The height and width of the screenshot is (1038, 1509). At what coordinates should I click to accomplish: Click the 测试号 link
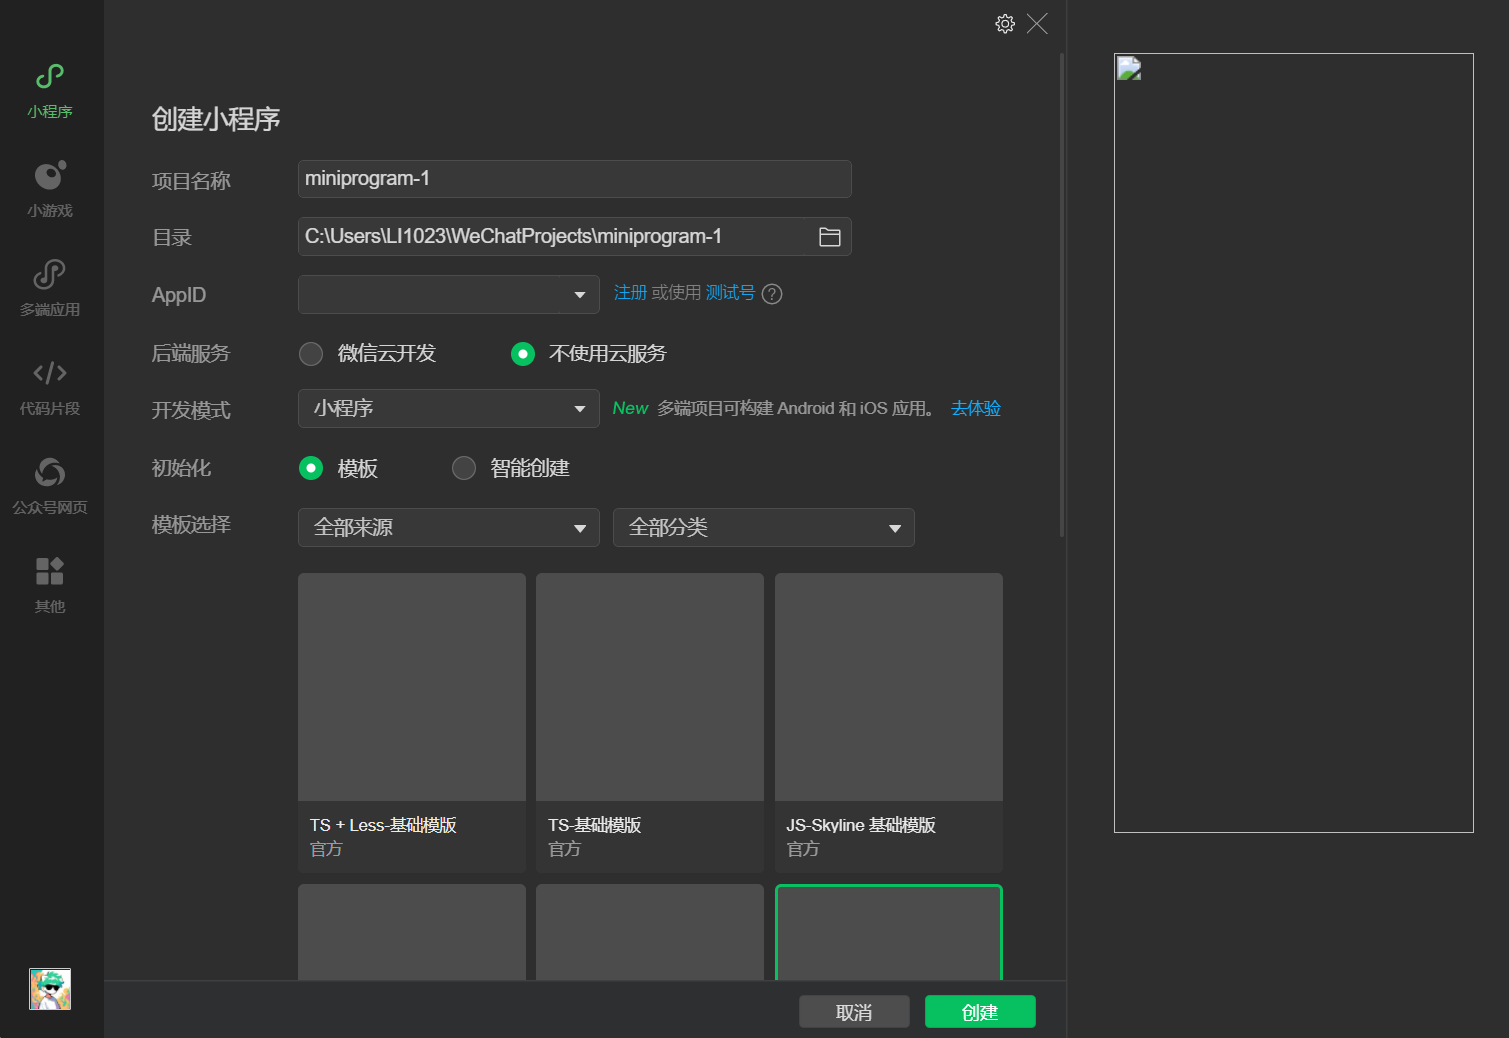730,293
